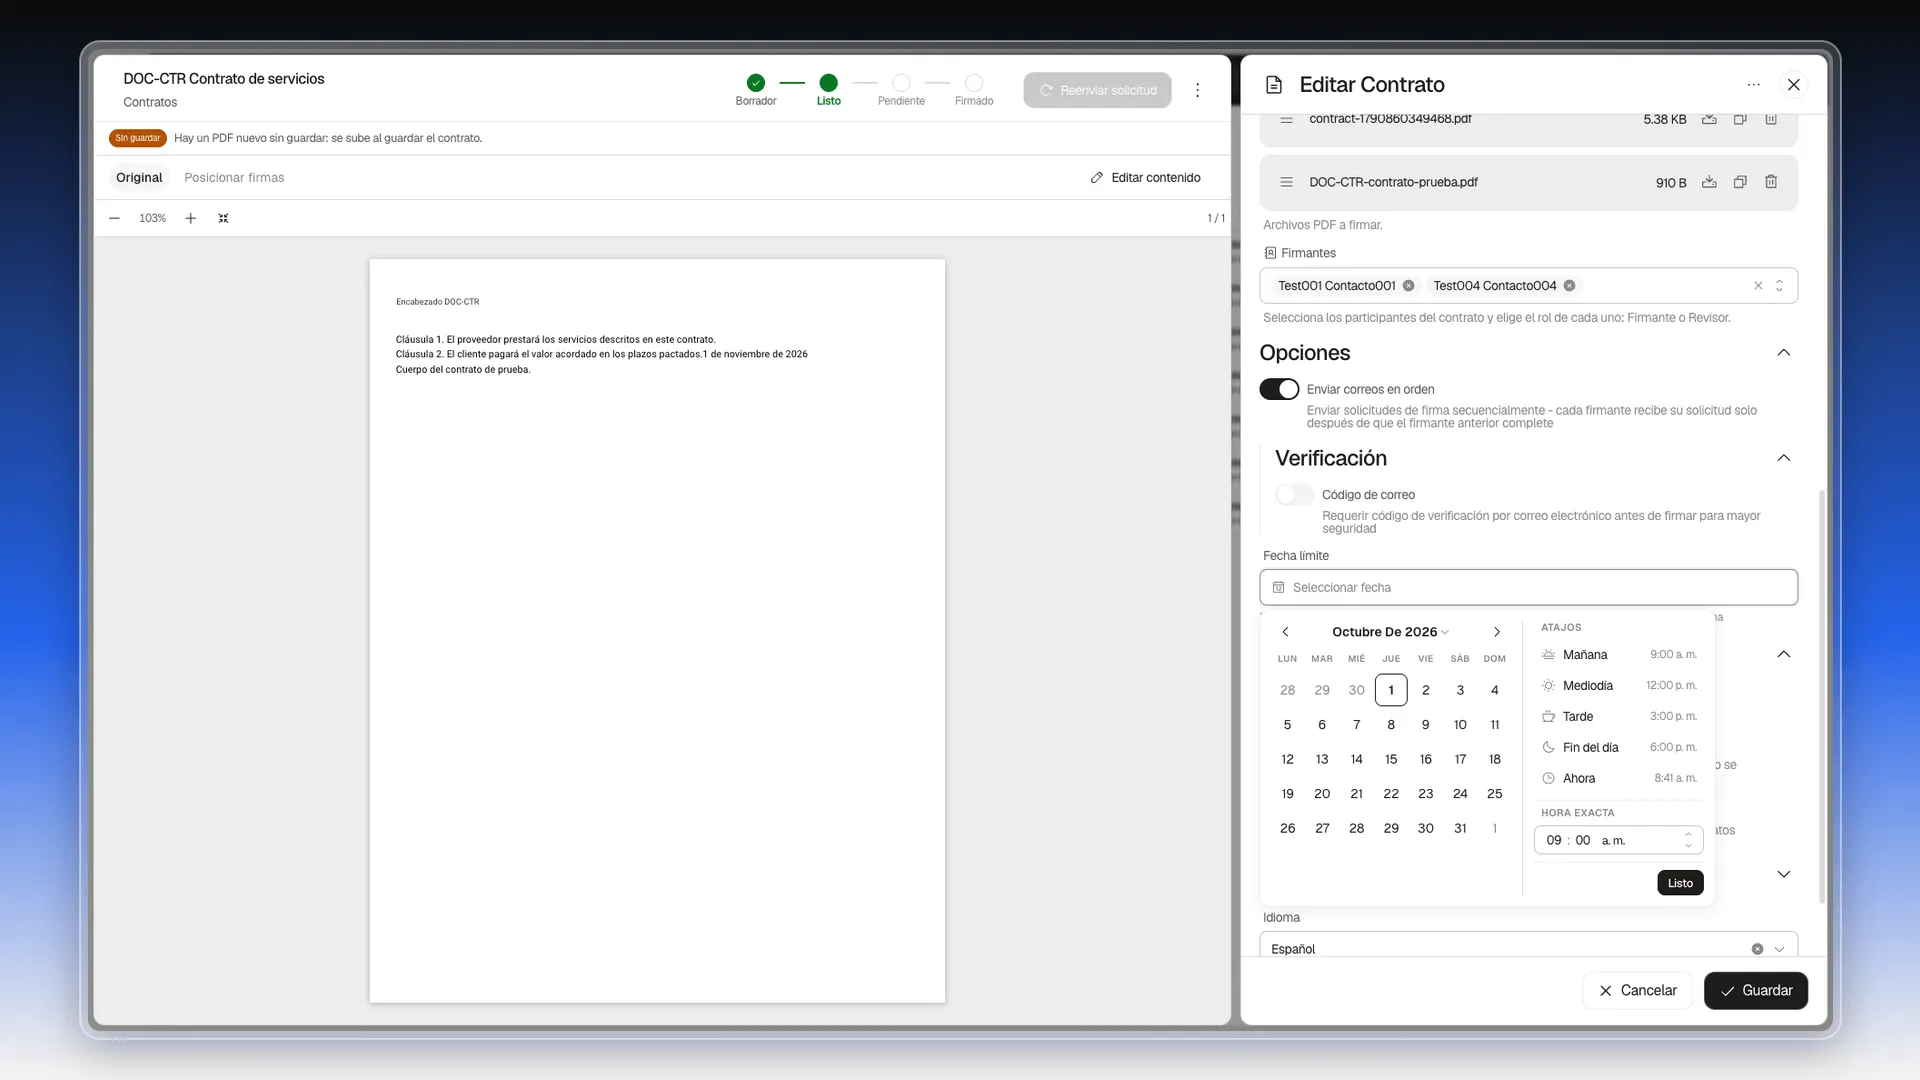
Task: Click the Listo step in progress tracker
Action: [x=828, y=89]
